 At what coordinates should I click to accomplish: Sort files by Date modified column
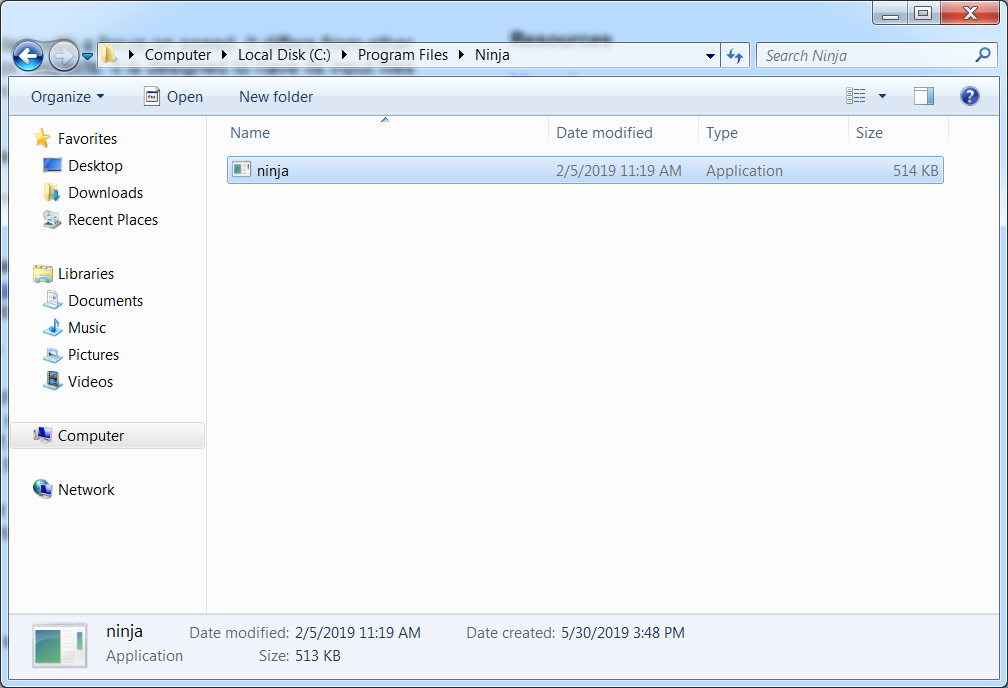pos(604,133)
